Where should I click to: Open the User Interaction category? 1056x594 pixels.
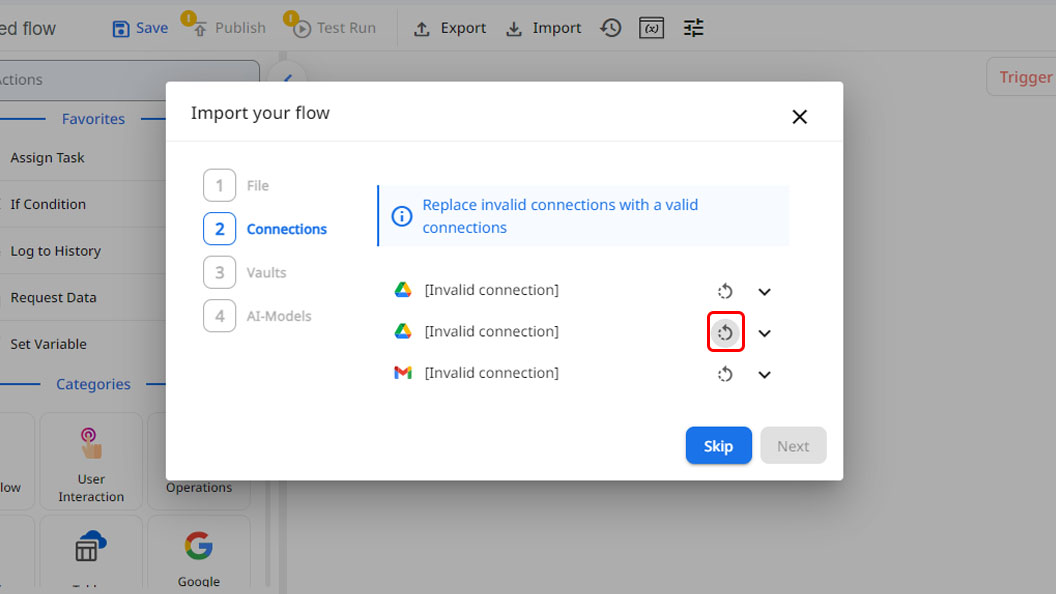pos(91,462)
